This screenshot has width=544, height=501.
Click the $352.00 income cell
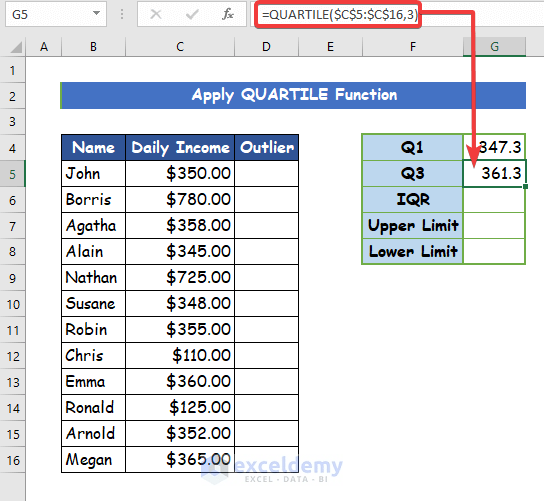180,434
